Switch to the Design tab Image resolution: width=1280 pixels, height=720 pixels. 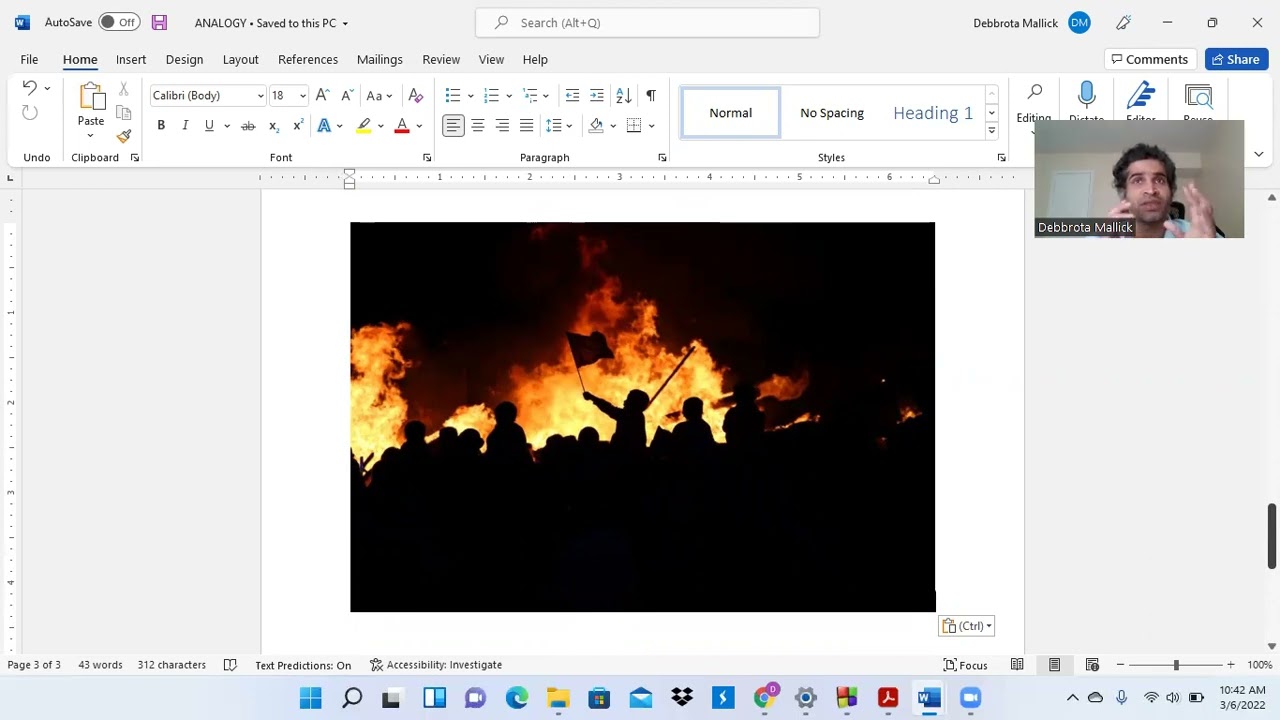point(184,60)
